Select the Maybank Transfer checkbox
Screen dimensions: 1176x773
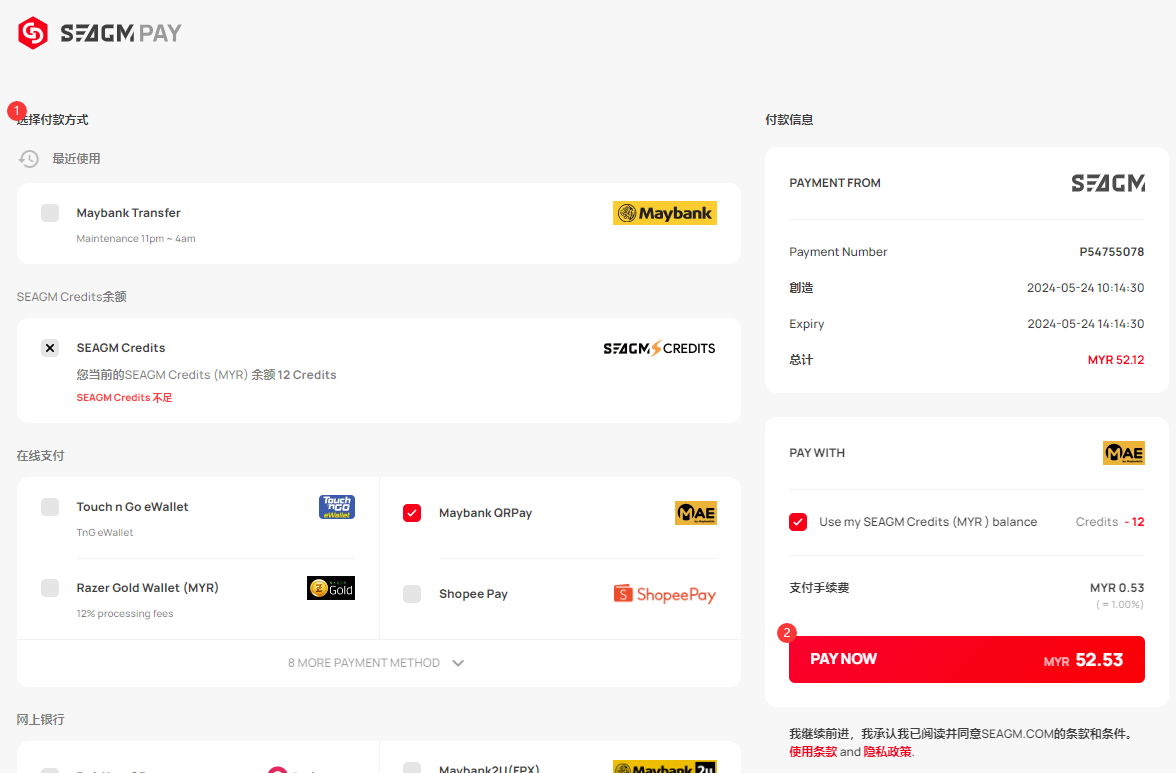pyautogui.click(x=50, y=213)
